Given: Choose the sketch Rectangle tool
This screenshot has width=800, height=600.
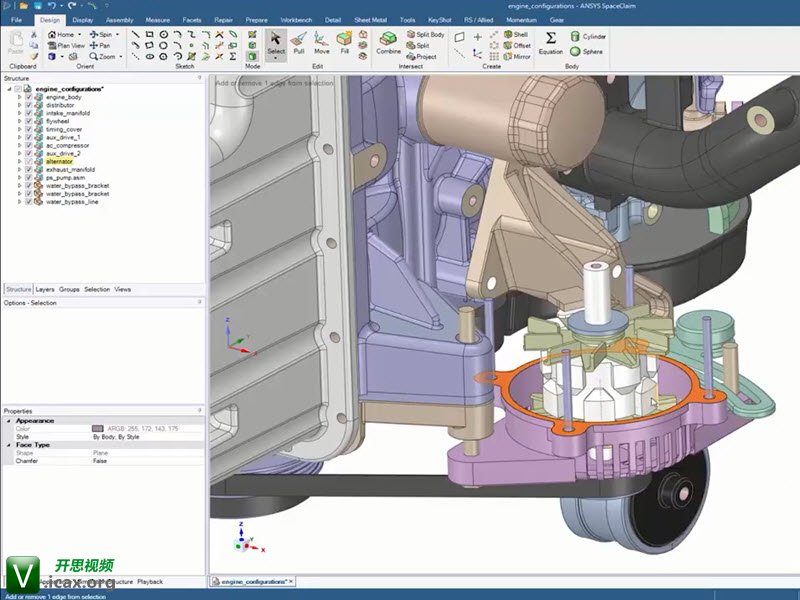Looking at the screenshot, I should pyautogui.click(x=149, y=34).
